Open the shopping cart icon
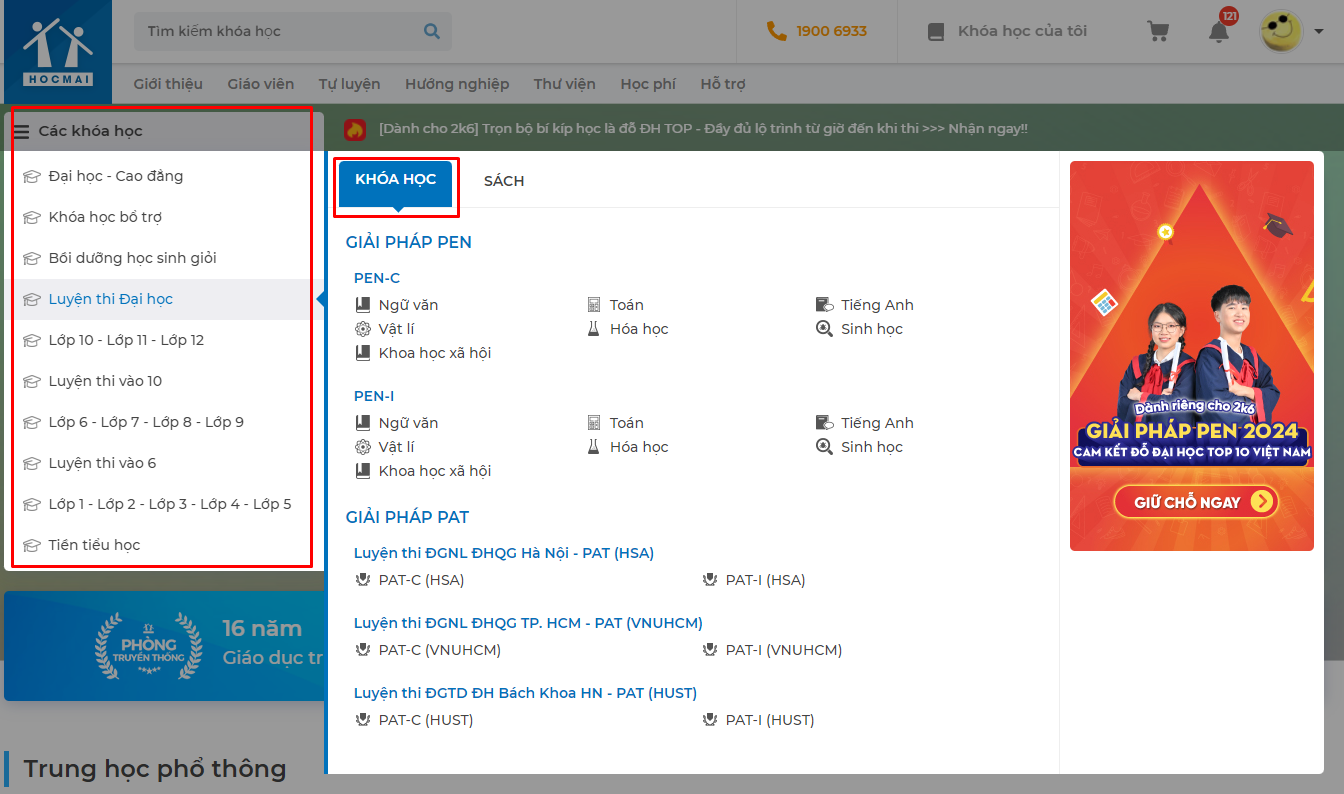The width and height of the screenshot is (1344, 794). tap(1158, 31)
